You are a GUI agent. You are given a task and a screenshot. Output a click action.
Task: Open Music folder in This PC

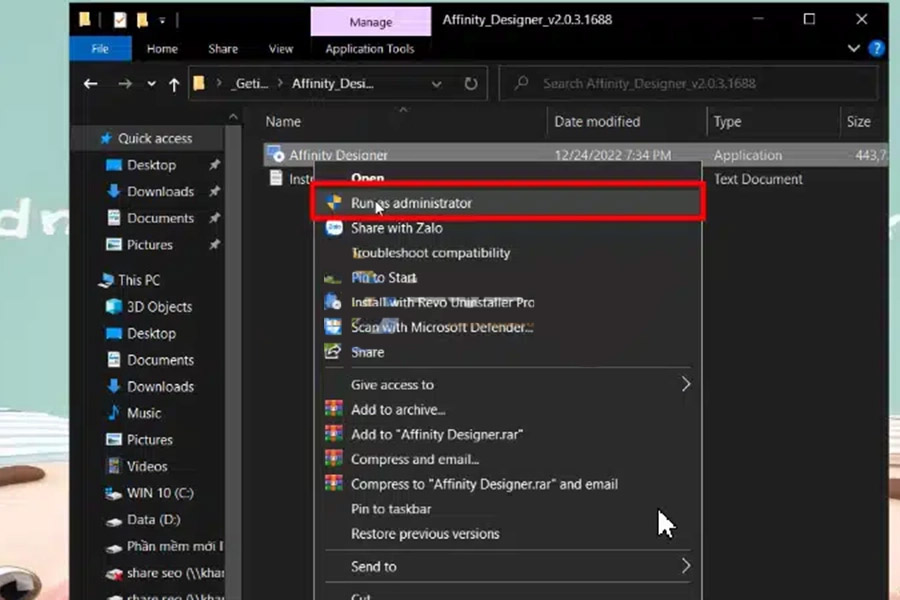pyautogui.click(x=143, y=413)
